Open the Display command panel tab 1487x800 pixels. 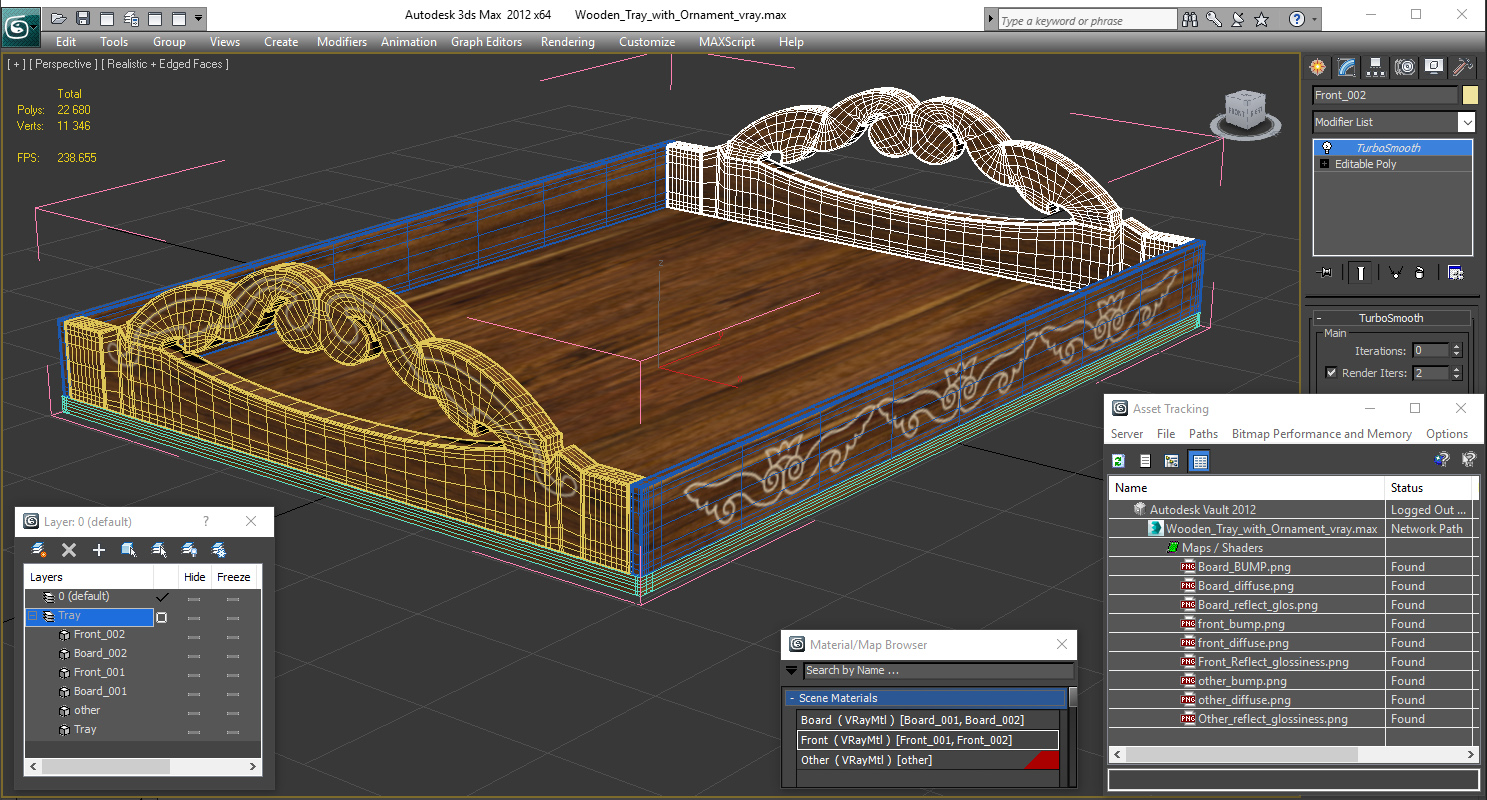(x=1434, y=67)
